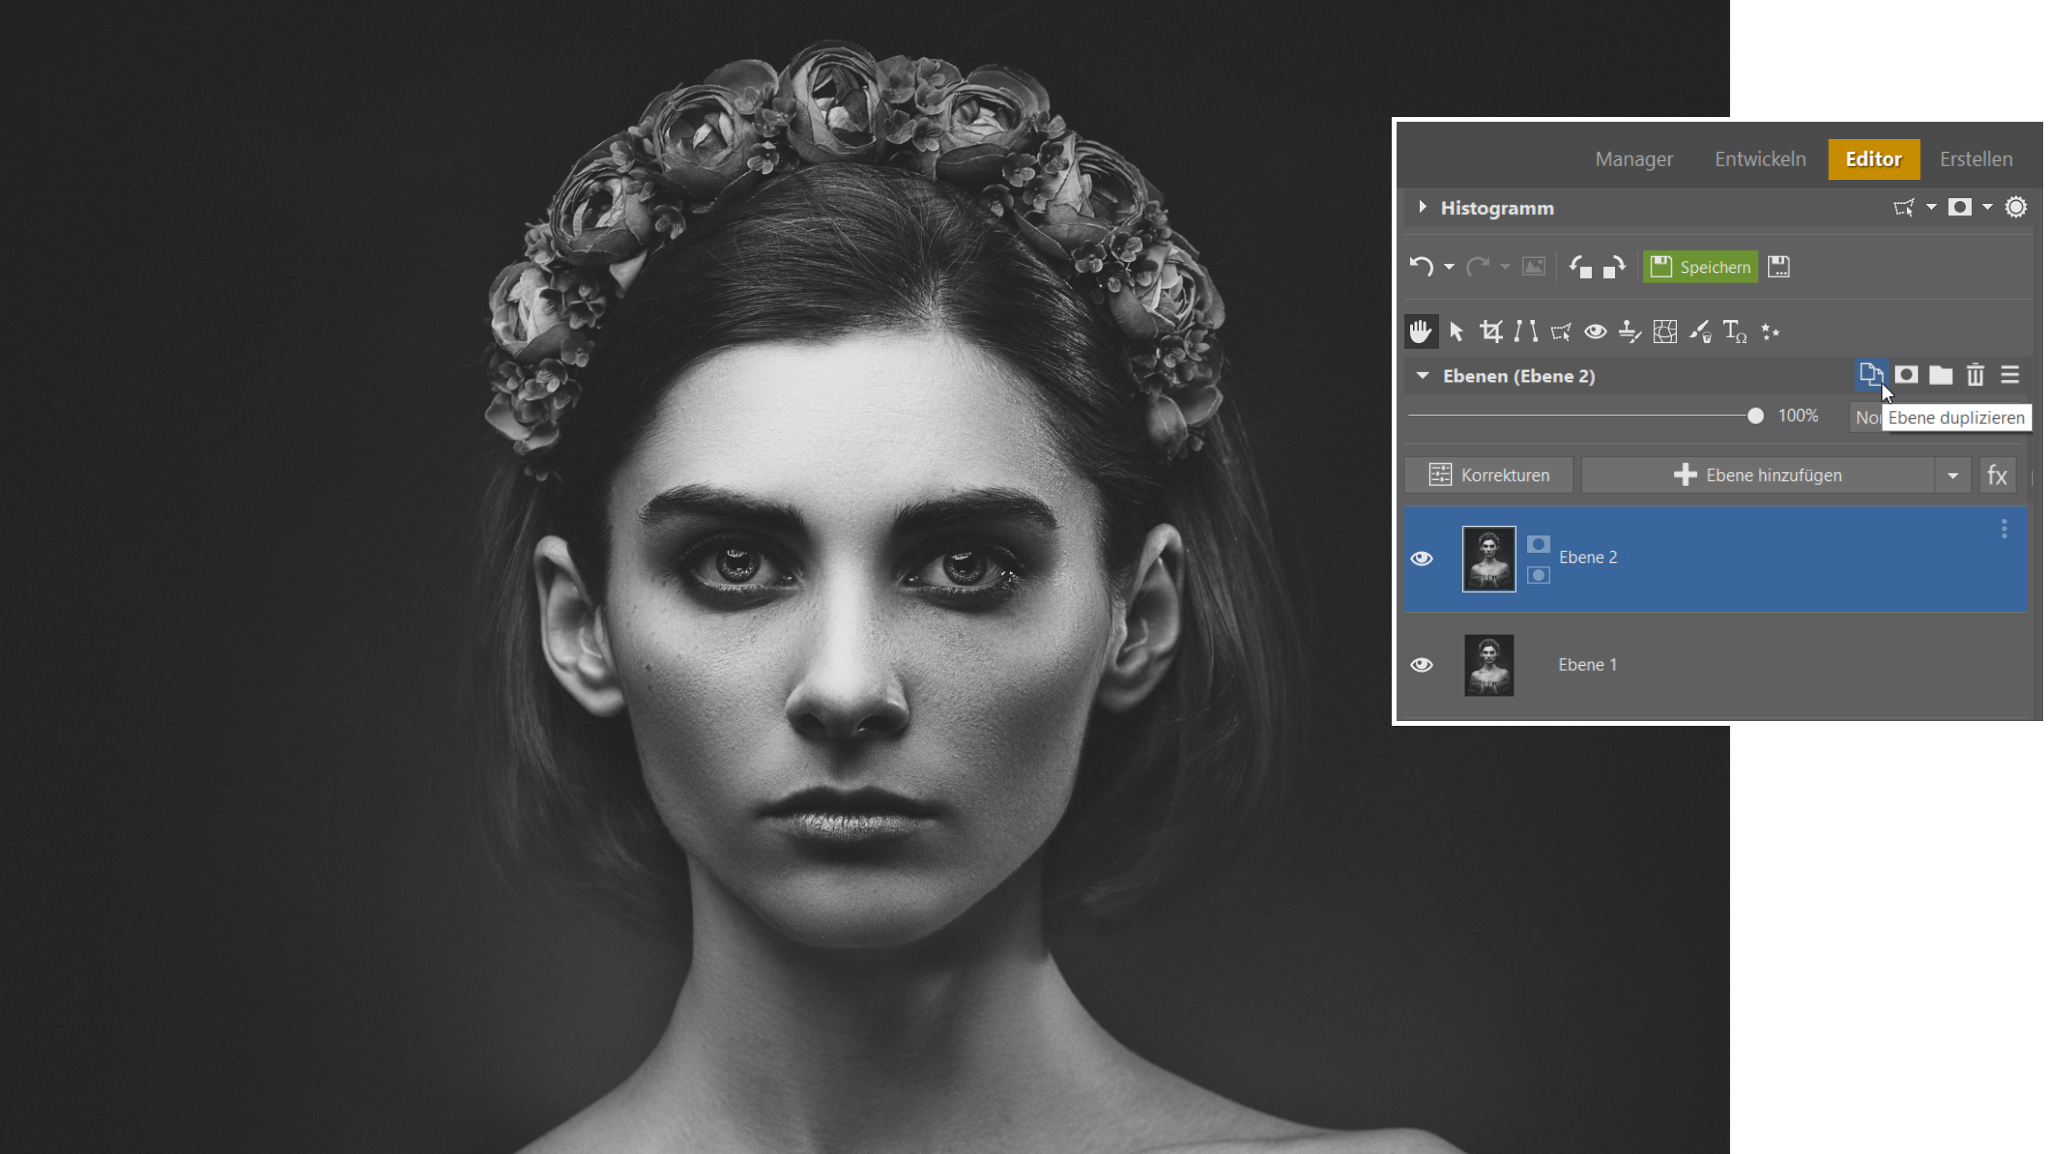This screenshot has height=1154, width=2048.
Task: Switch to the Manager tab
Action: point(1633,159)
